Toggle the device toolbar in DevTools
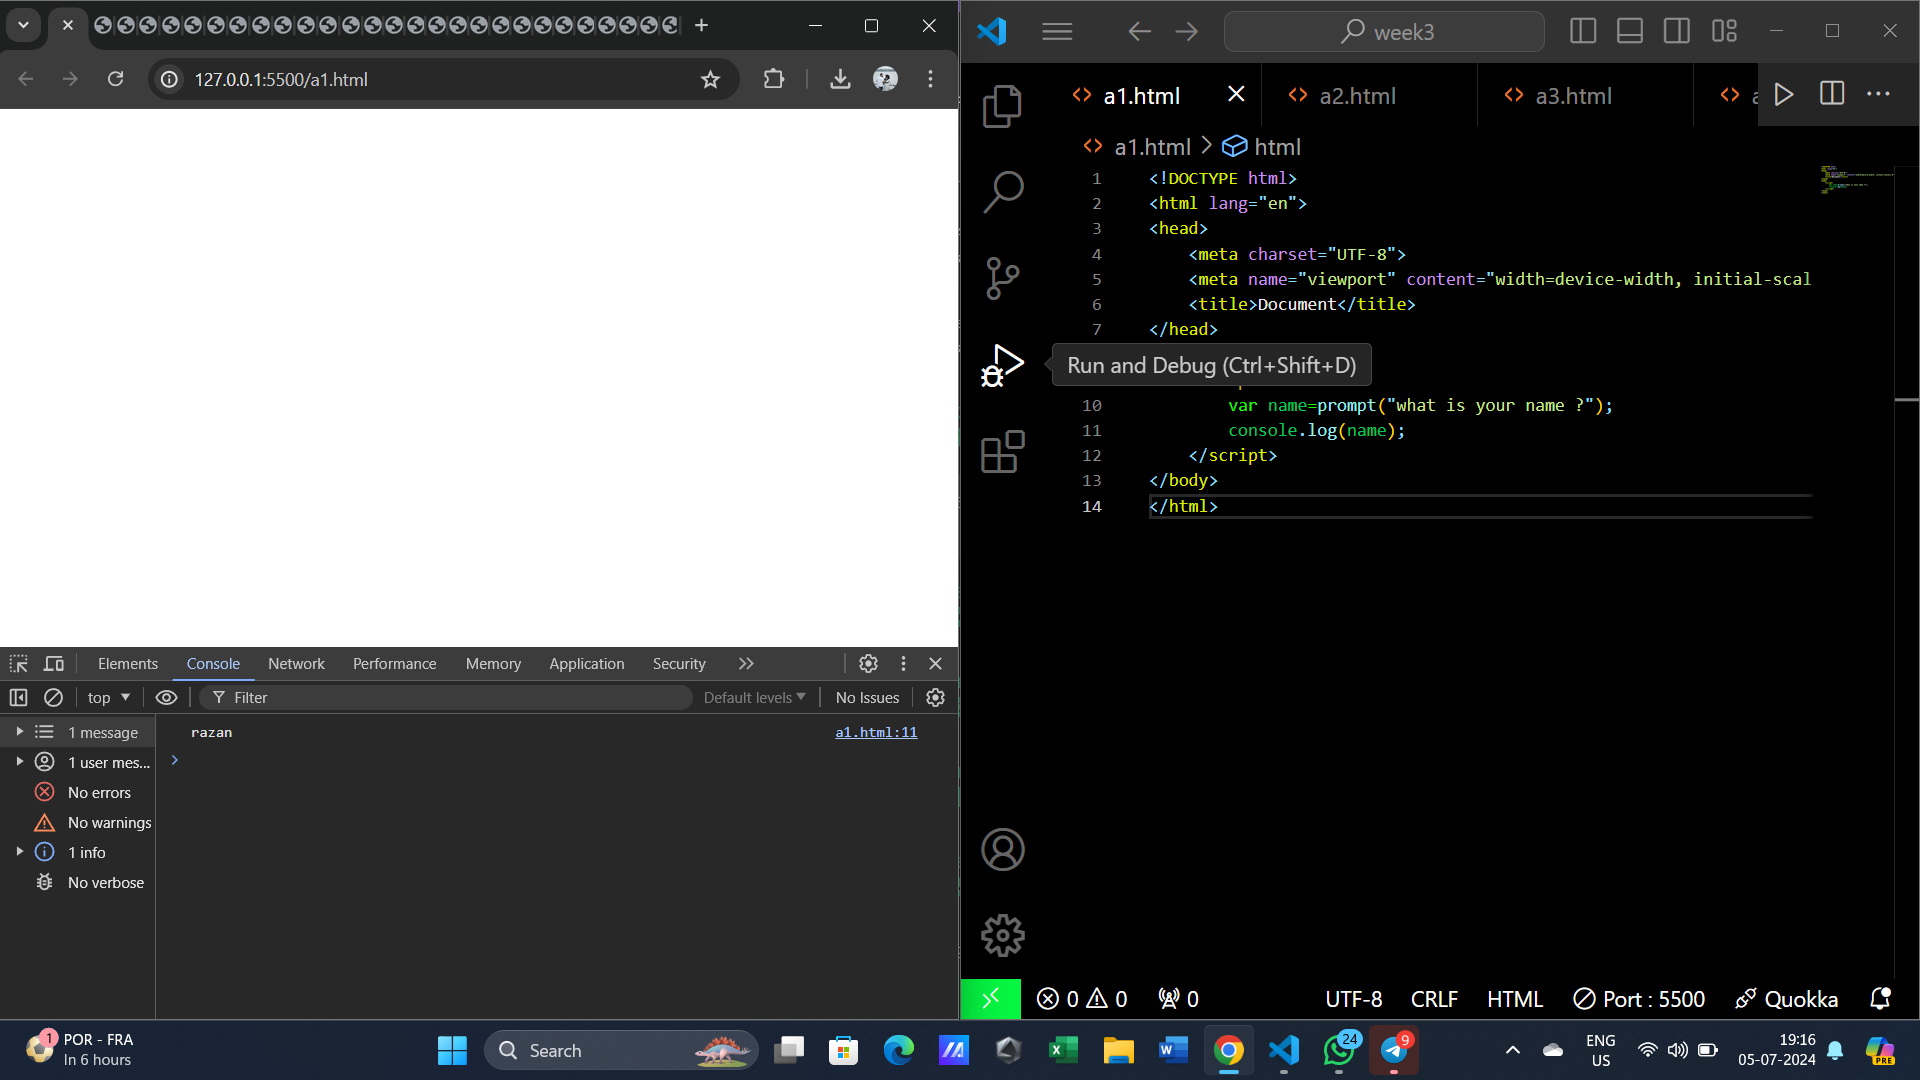The width and height of the screenshot is (1920, 1080). [54, 664]
